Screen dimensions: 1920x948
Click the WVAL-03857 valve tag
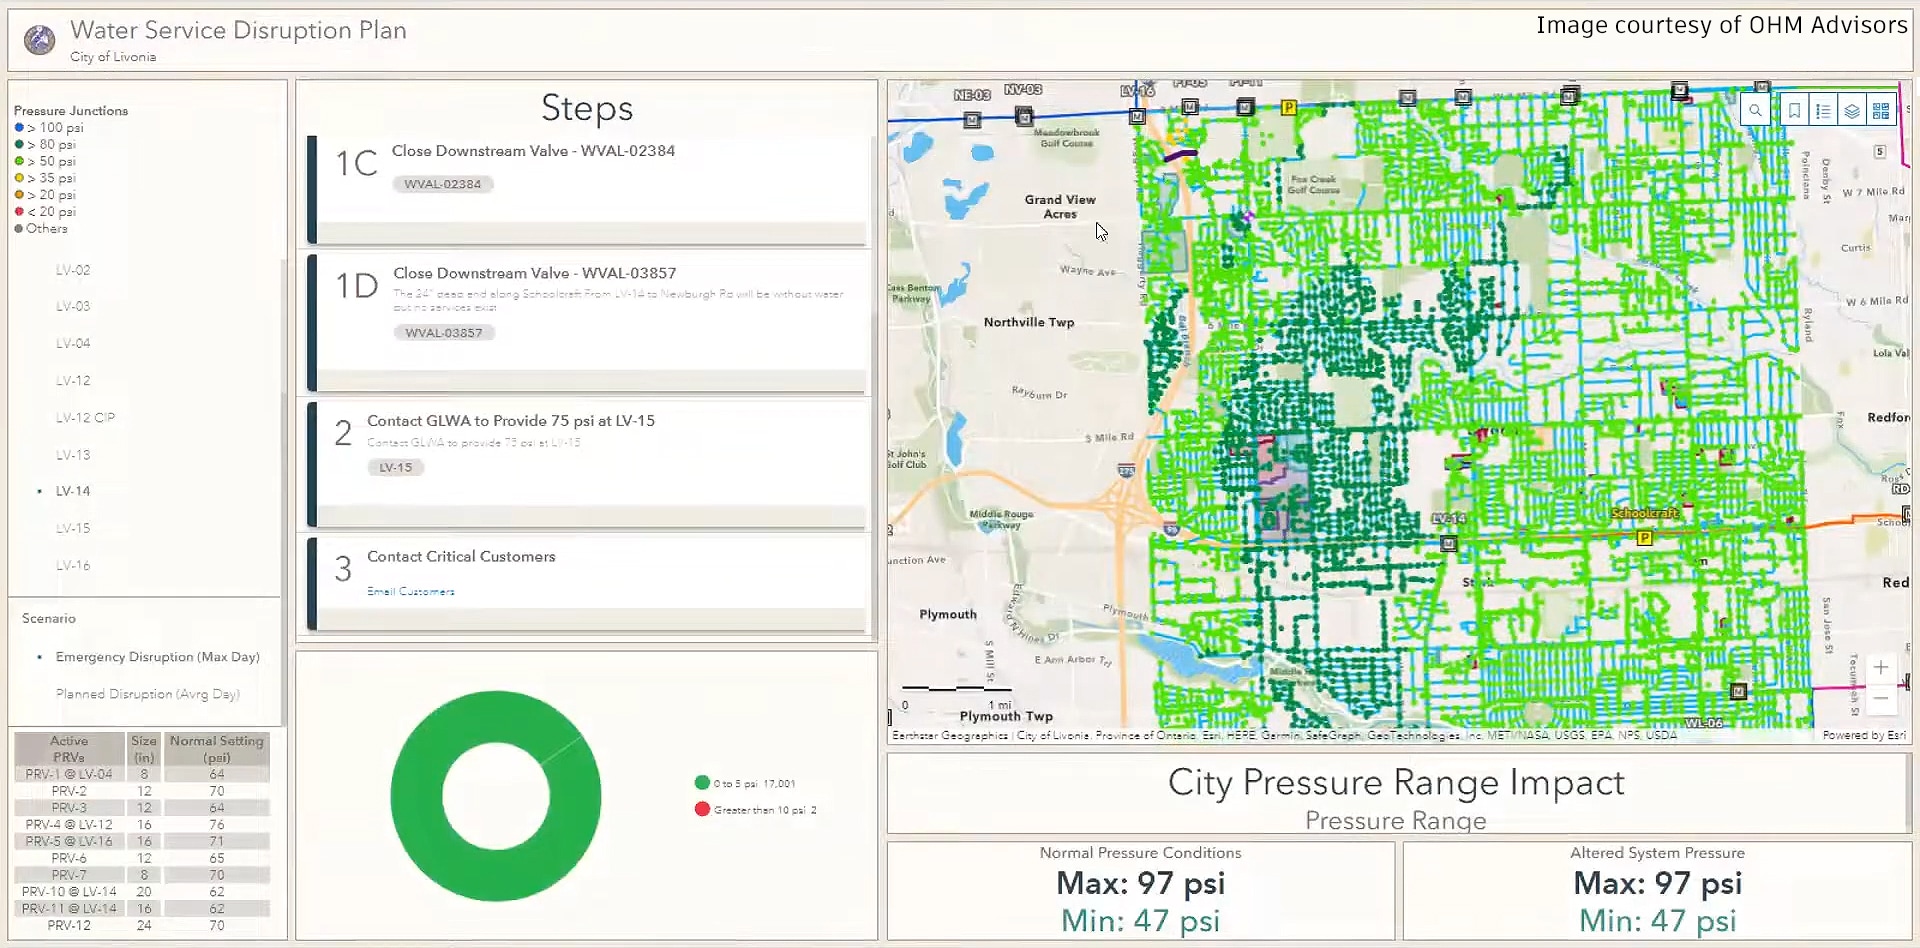pyautogui.click(x=443, y=333)
